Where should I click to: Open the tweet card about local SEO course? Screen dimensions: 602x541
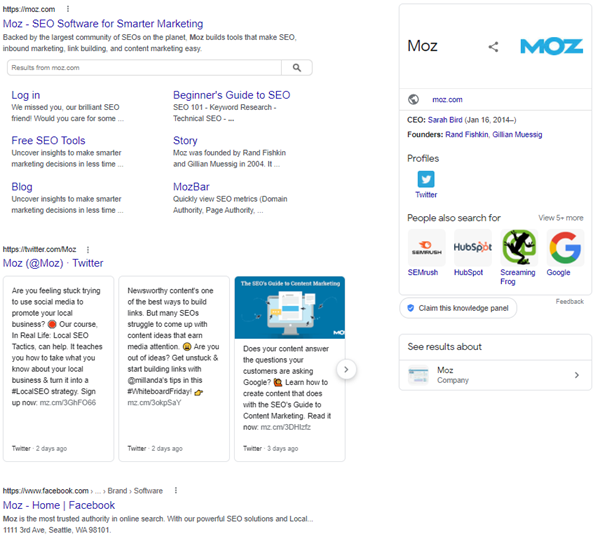pyautogui.click(x=58, y=369)
